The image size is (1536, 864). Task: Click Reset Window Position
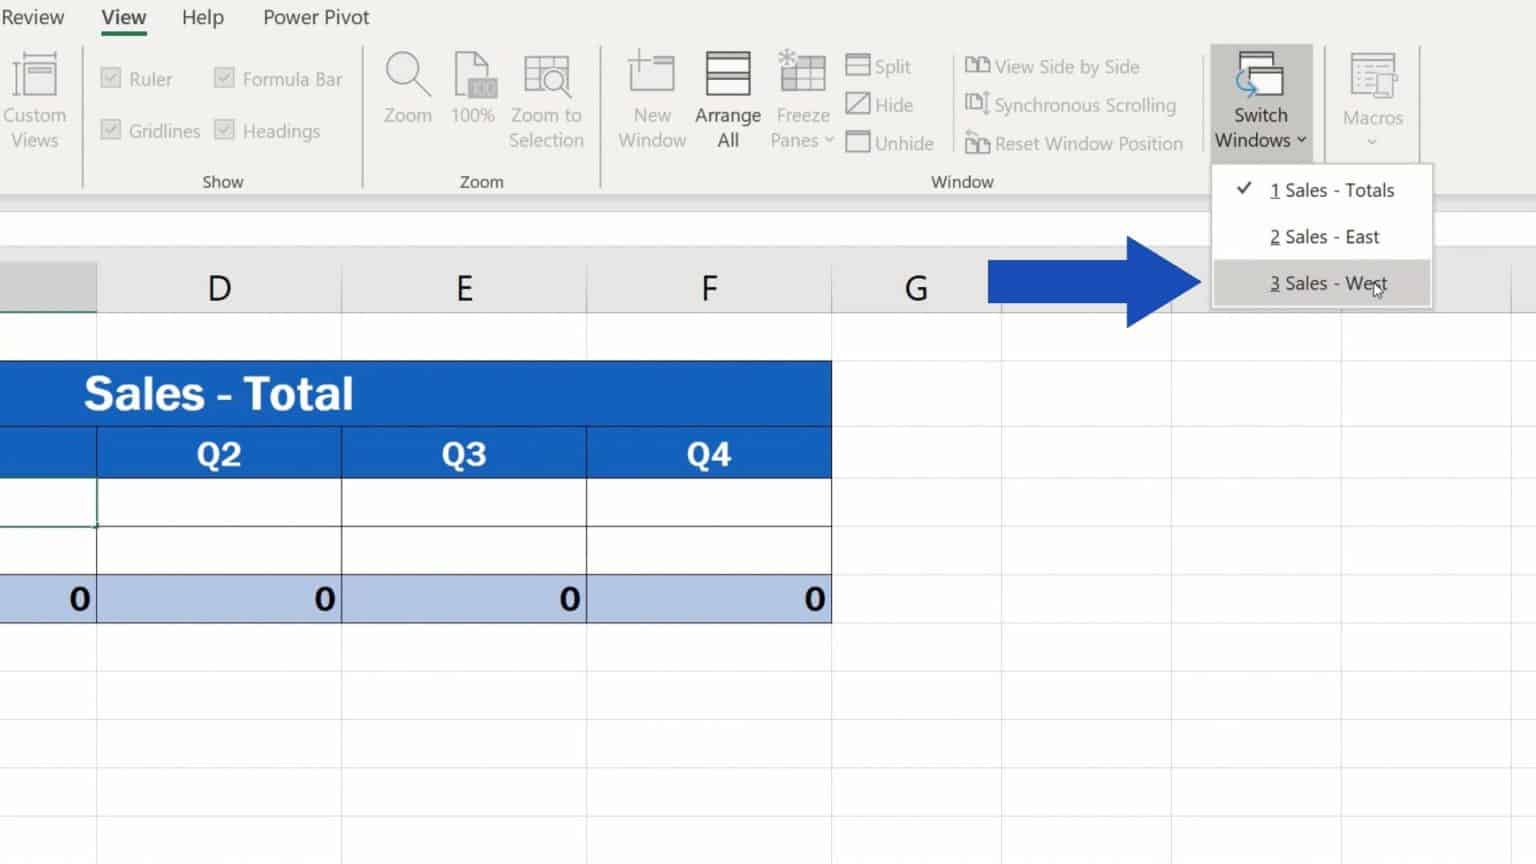(x=1074, y=143)
